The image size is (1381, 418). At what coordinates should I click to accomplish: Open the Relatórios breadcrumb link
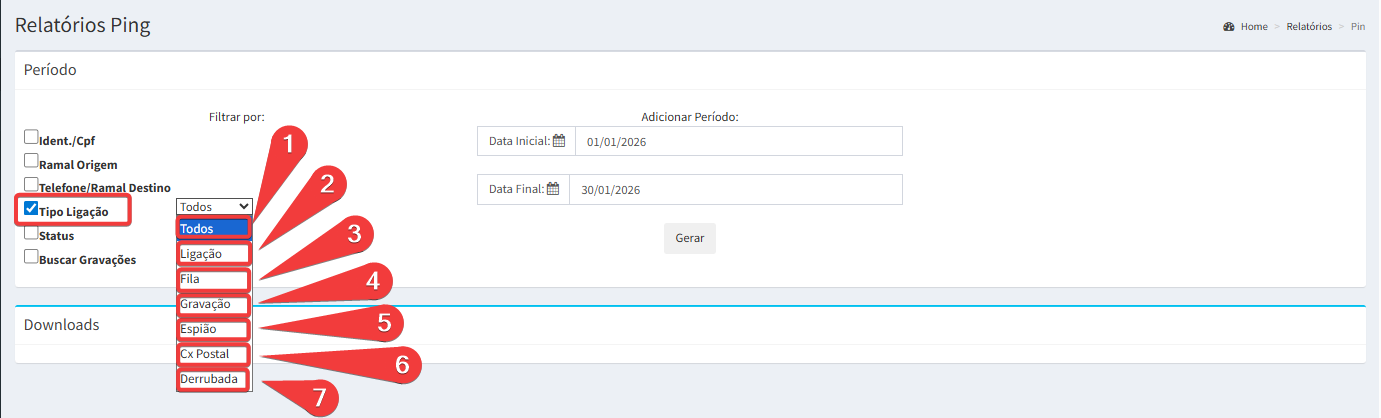(1309, 27)
